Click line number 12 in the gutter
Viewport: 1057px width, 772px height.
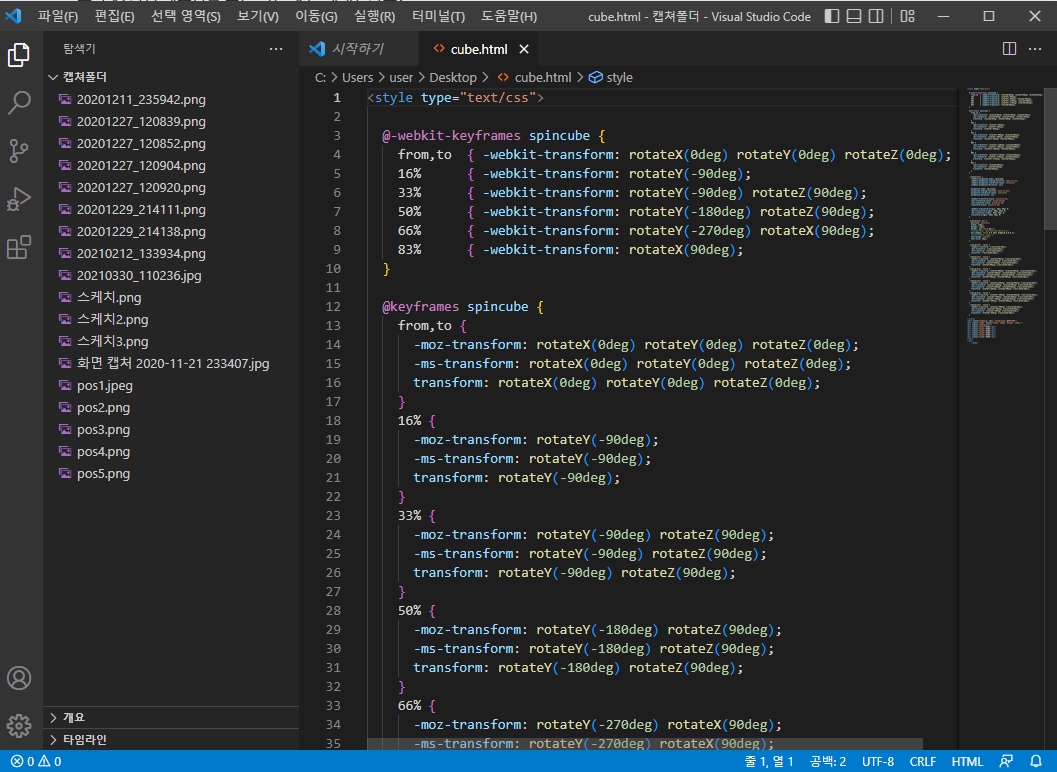coord(333,307)
